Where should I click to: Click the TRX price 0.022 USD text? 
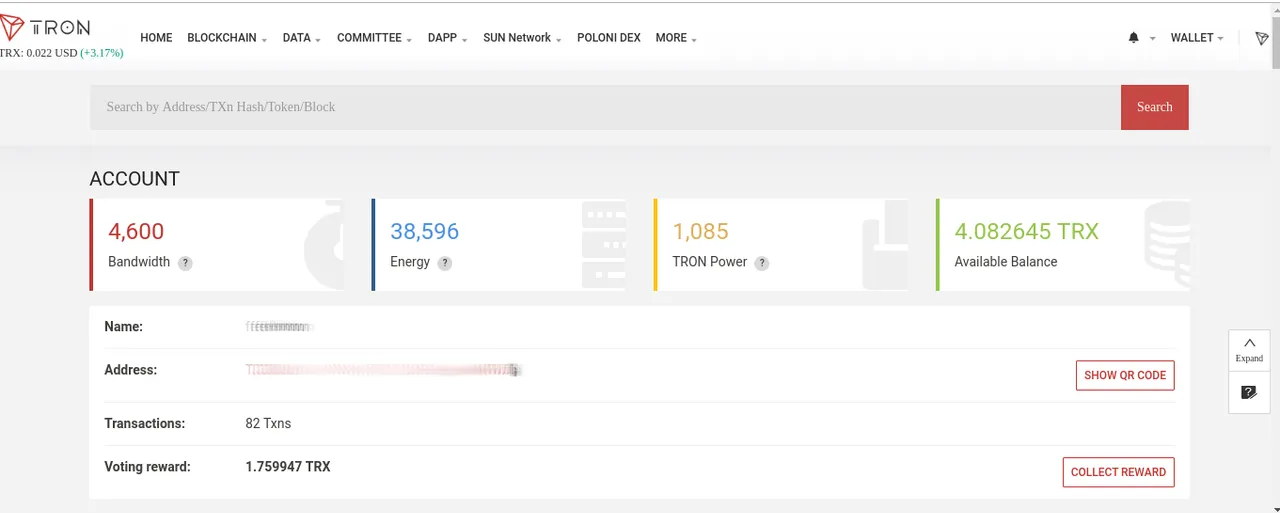[x=40, y=53]
